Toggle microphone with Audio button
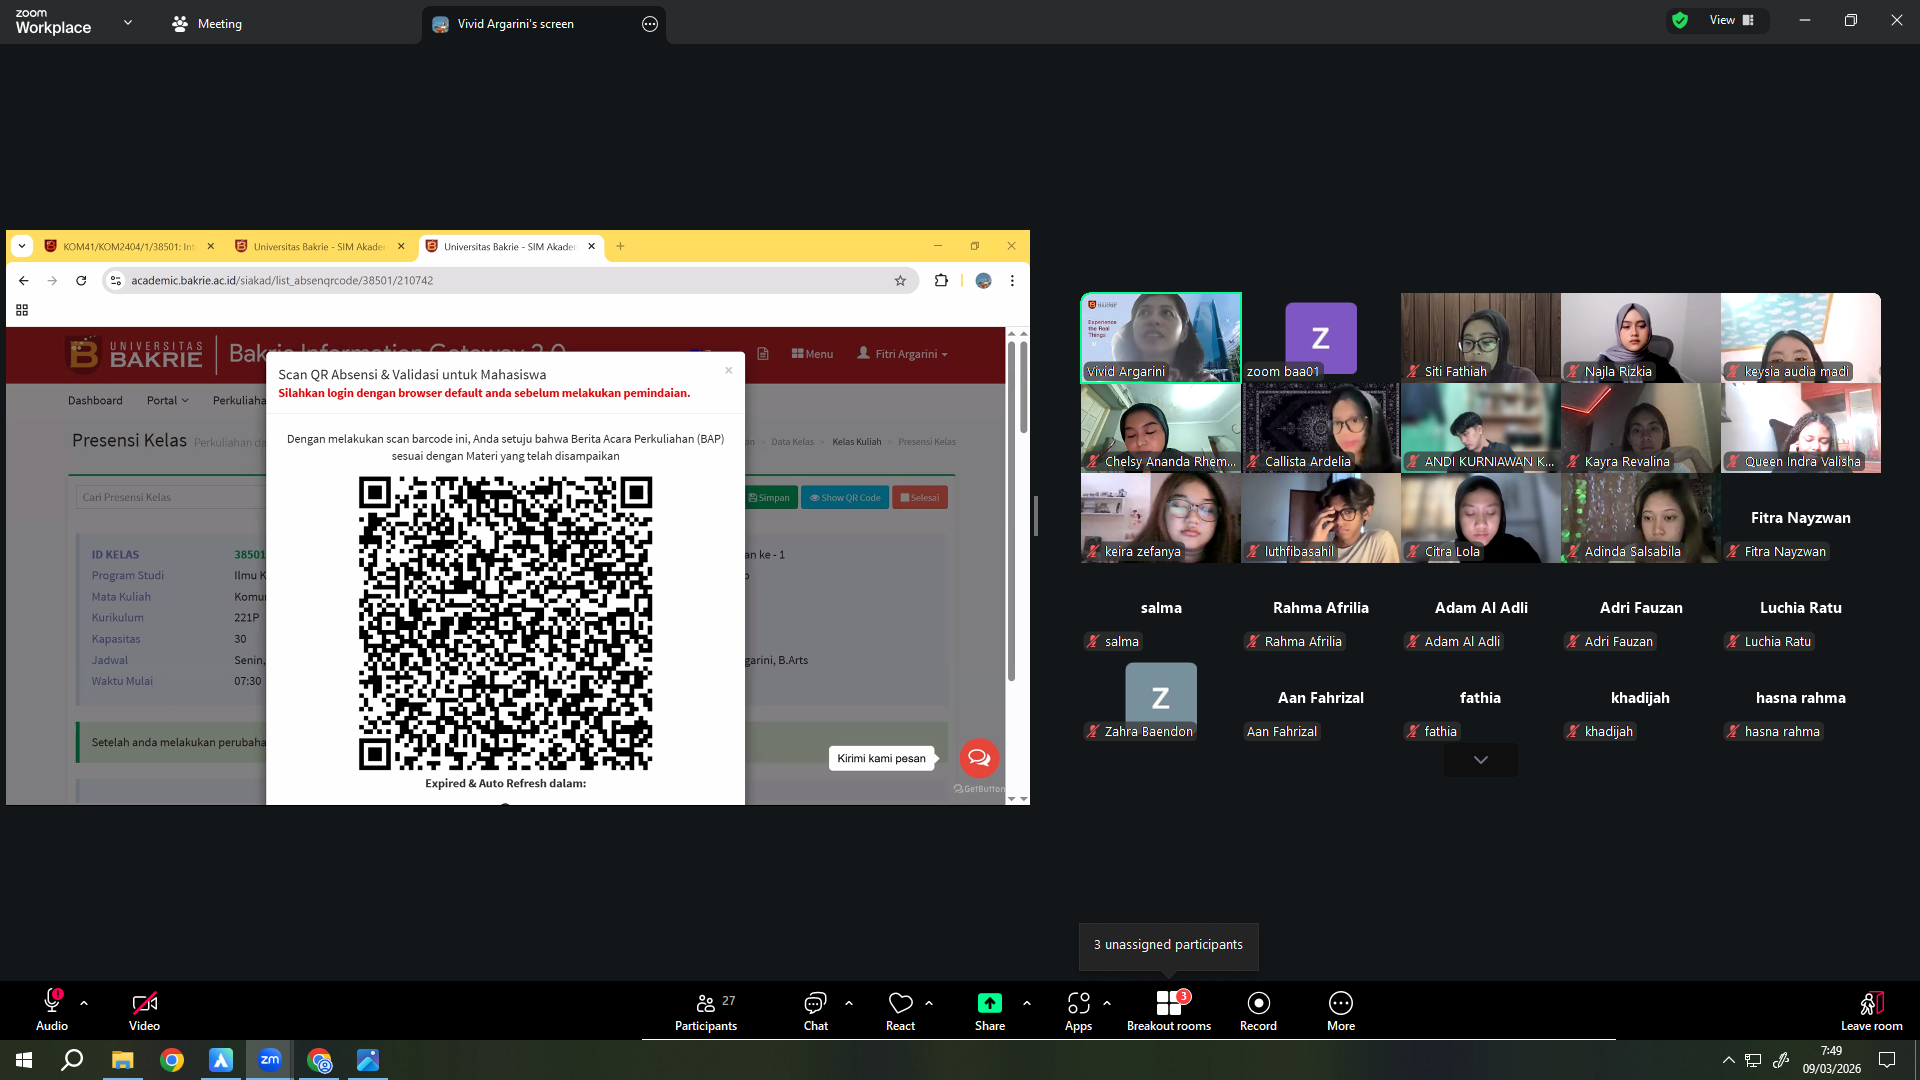1920x1080 pixels. click(x=52, y=1011)
